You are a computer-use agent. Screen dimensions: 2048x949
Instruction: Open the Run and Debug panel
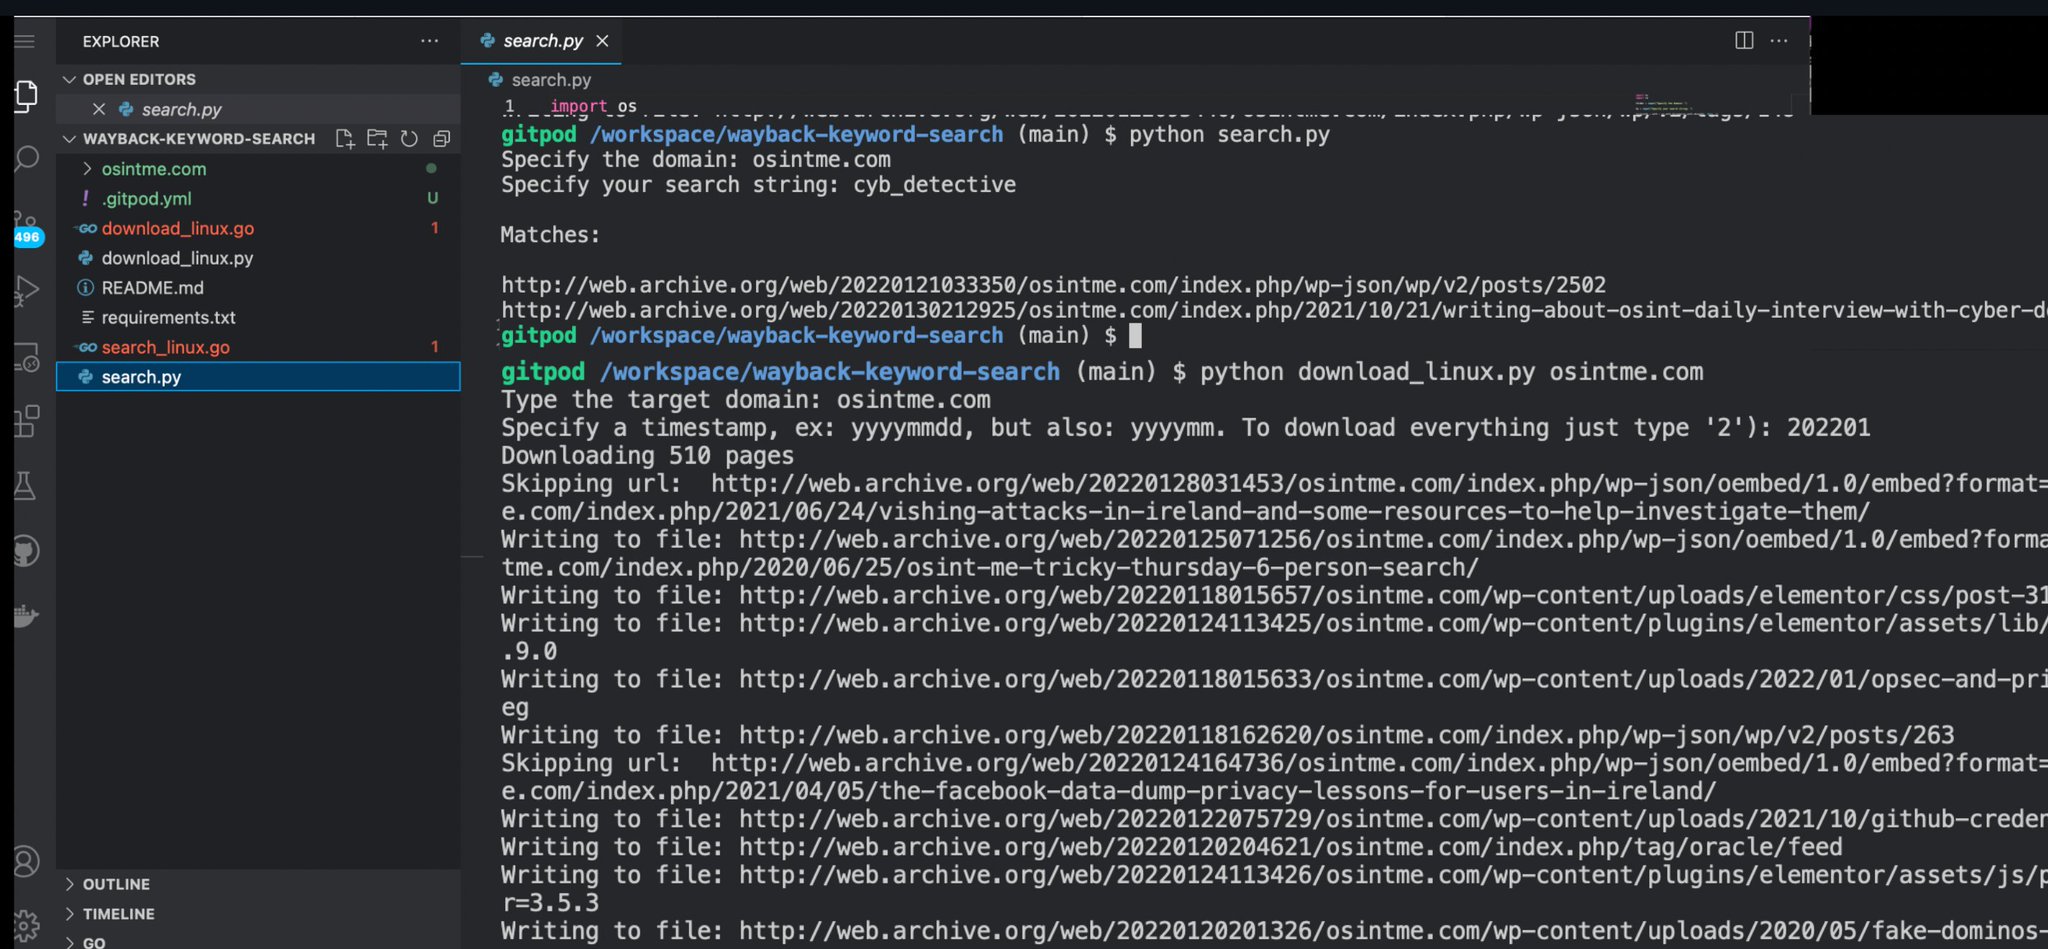click(27, 289)
